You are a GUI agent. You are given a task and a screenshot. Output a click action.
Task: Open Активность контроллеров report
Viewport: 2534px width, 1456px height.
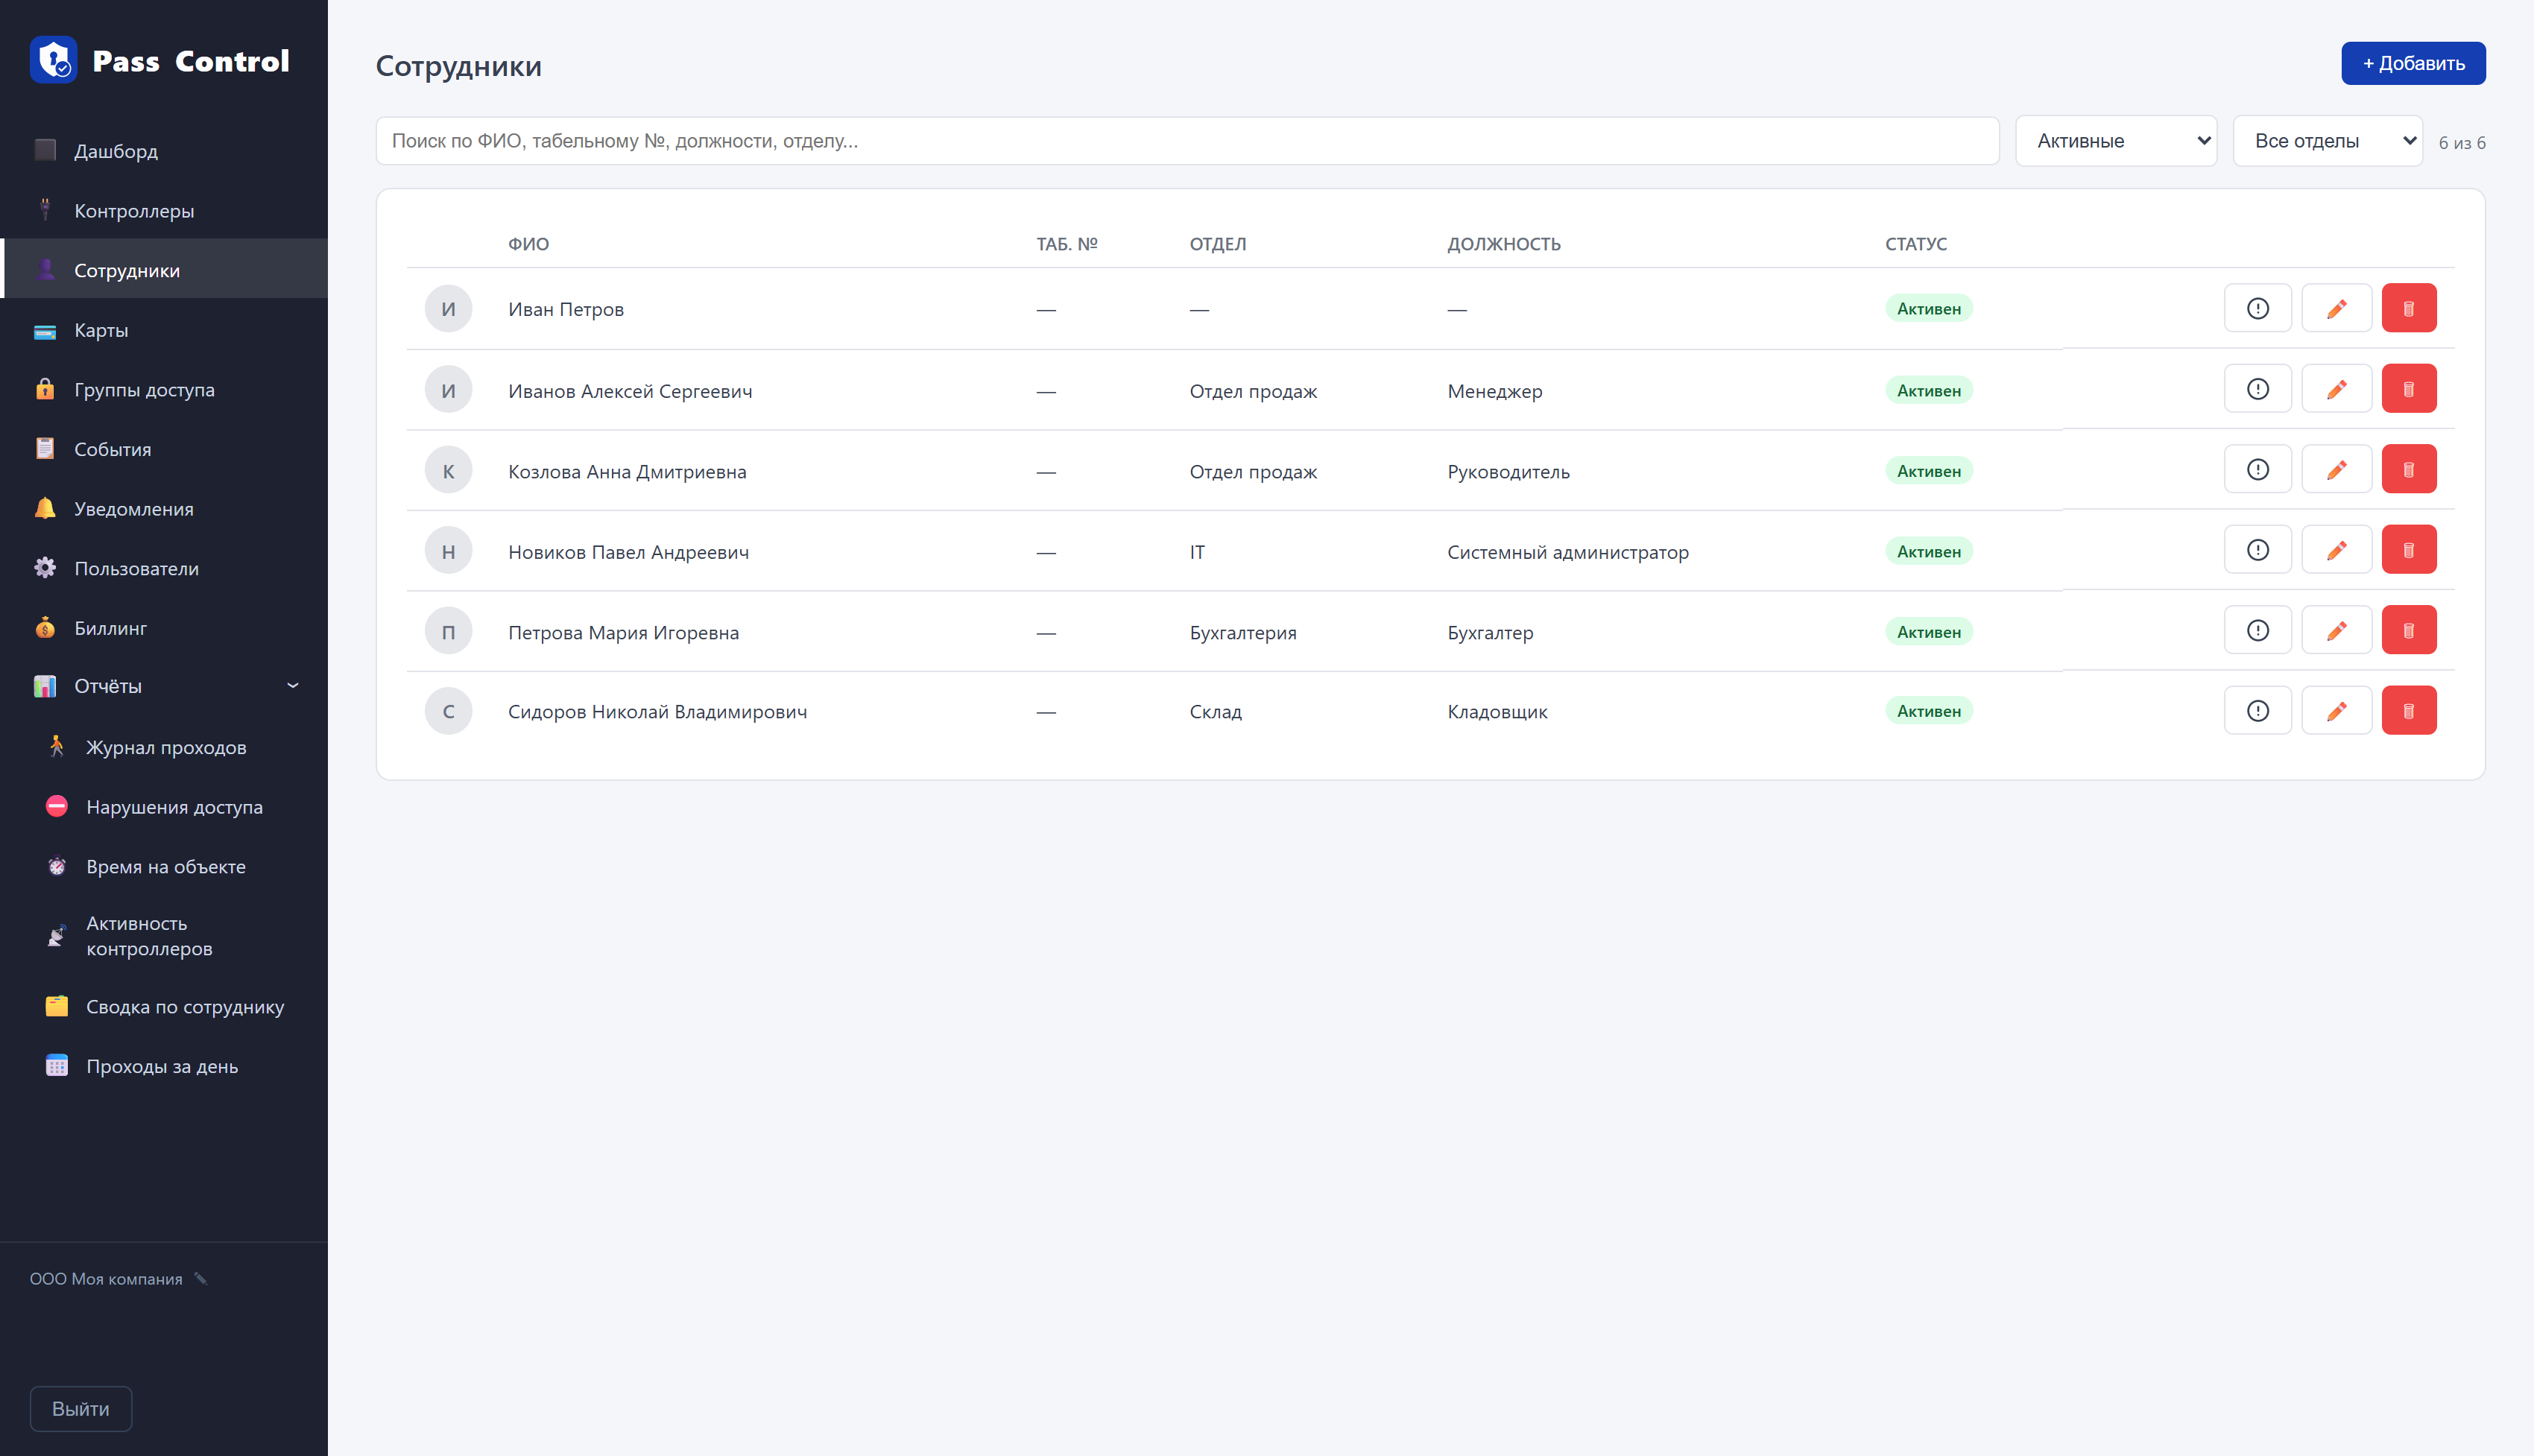[x=164, y=936]
